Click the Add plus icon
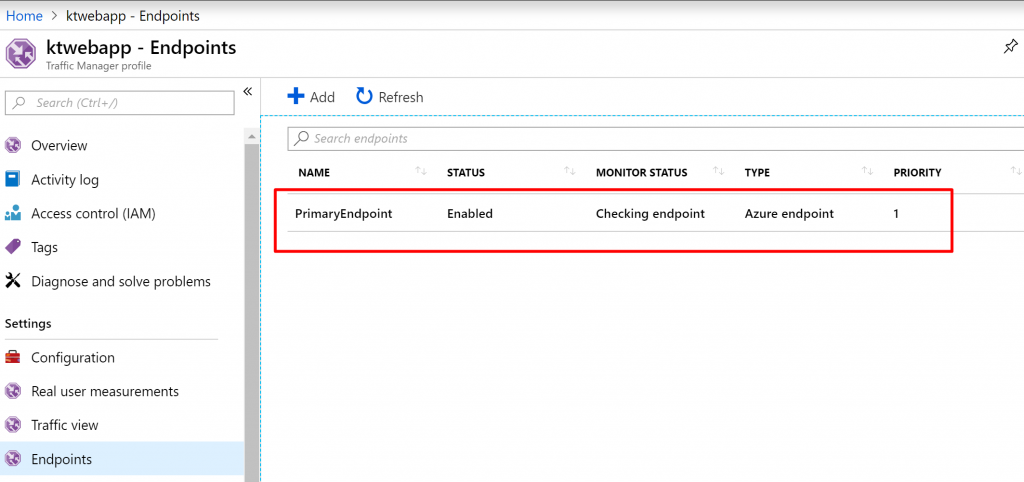Screen dimensions: 1024x482 click(x=296, y=97)
